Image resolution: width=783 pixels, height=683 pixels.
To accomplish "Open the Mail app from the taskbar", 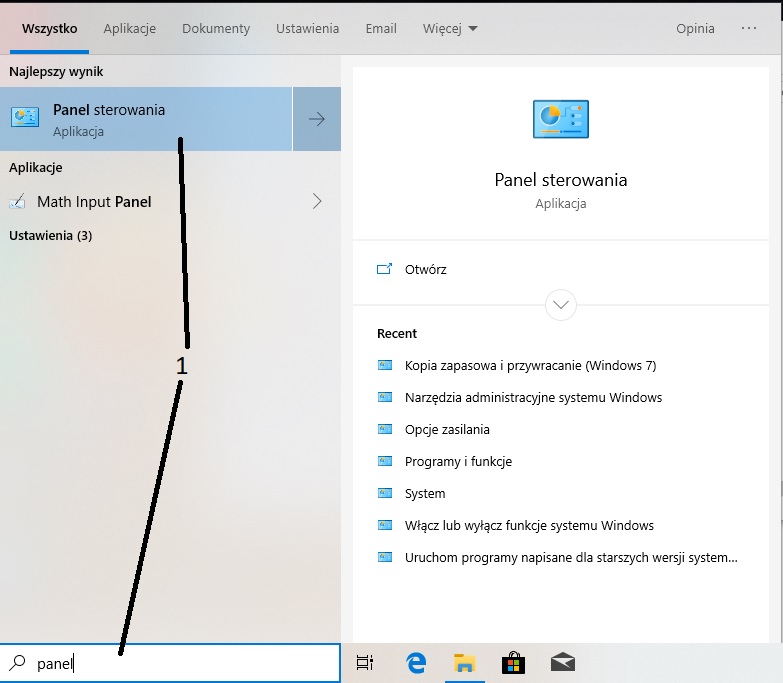I will coord(563,663).
